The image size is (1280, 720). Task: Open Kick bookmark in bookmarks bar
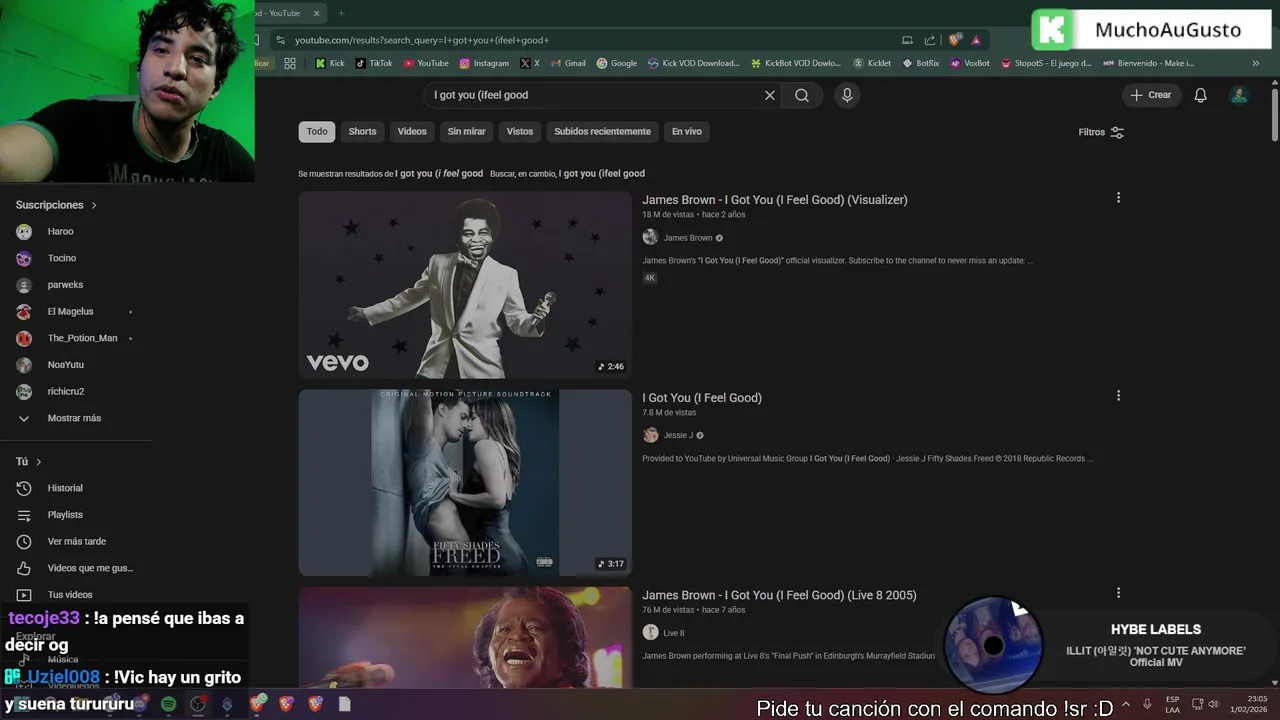(329, 63)
